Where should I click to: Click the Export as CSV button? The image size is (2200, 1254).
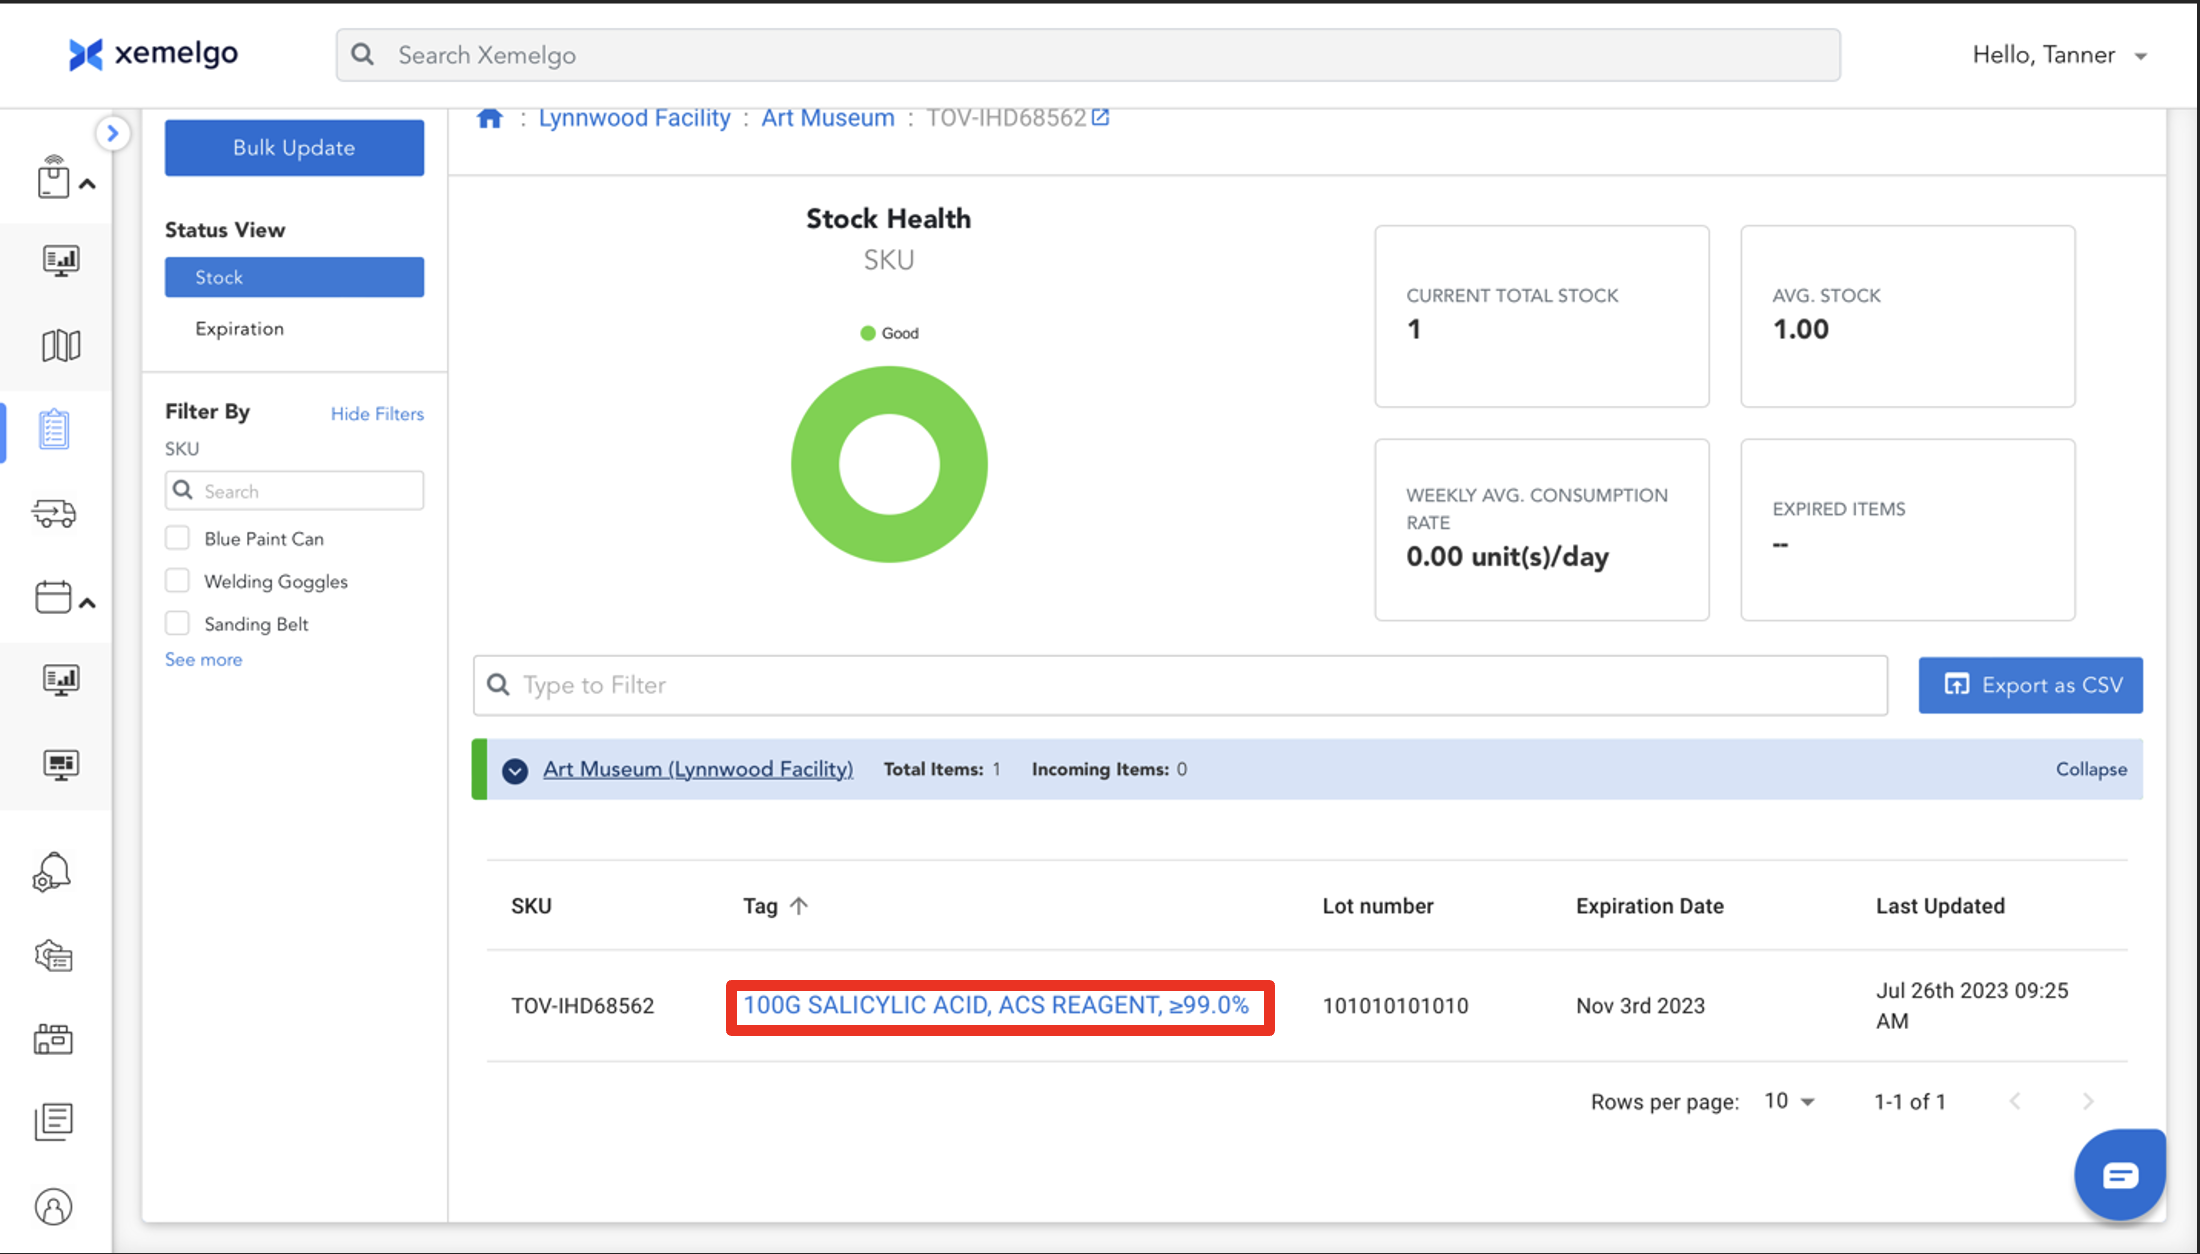click(x=2030, y=685)
